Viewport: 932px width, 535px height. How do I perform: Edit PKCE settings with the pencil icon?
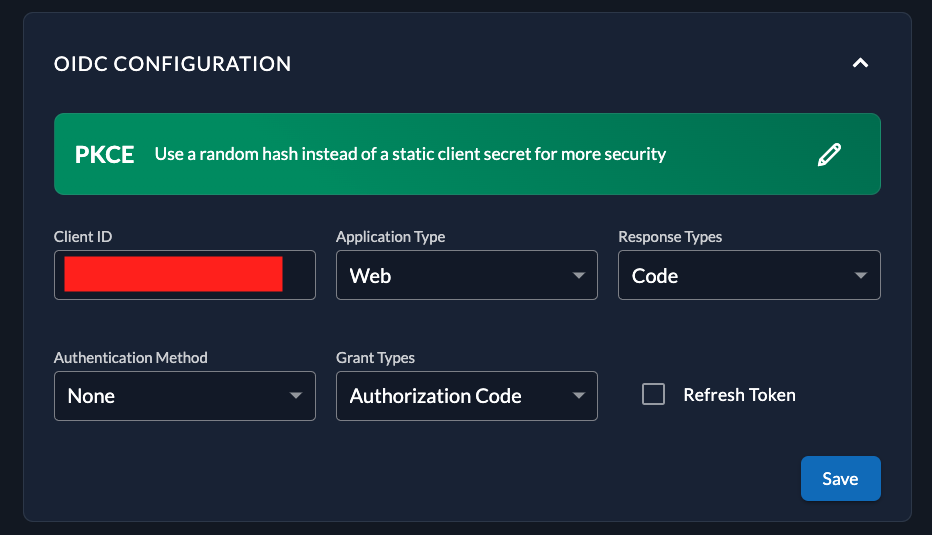coord(829,155)
